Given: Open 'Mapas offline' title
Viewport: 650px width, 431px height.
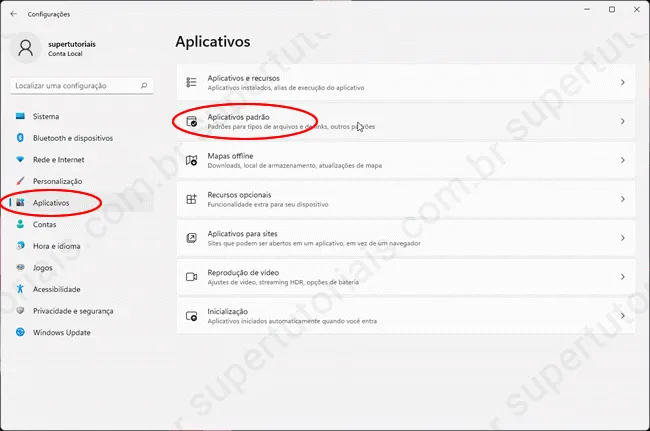Looking at the screenshot, I should 230,156.
